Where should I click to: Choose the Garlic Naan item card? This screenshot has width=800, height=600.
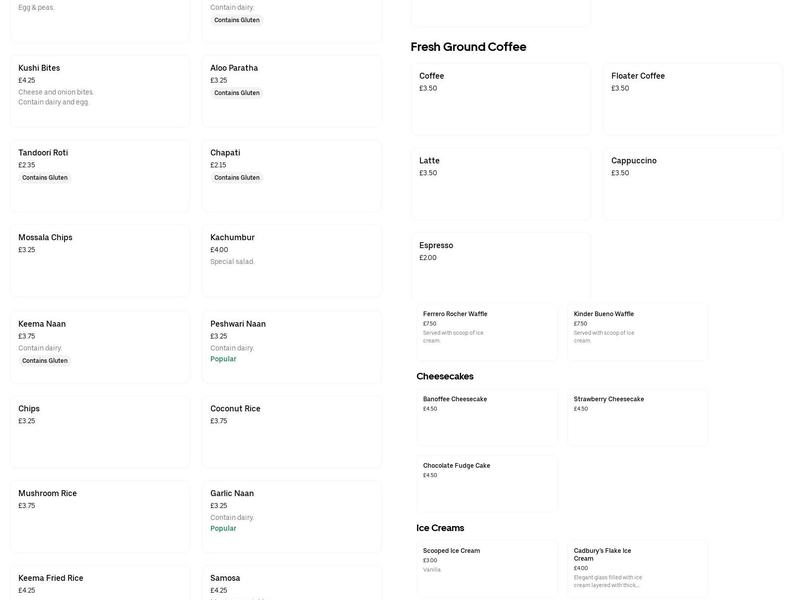pos(291,516)
